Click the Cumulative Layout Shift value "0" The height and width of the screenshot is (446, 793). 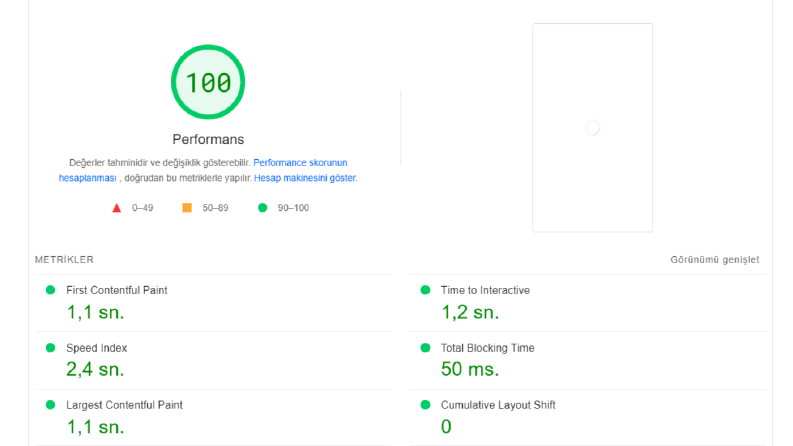[x=446, y=427]
